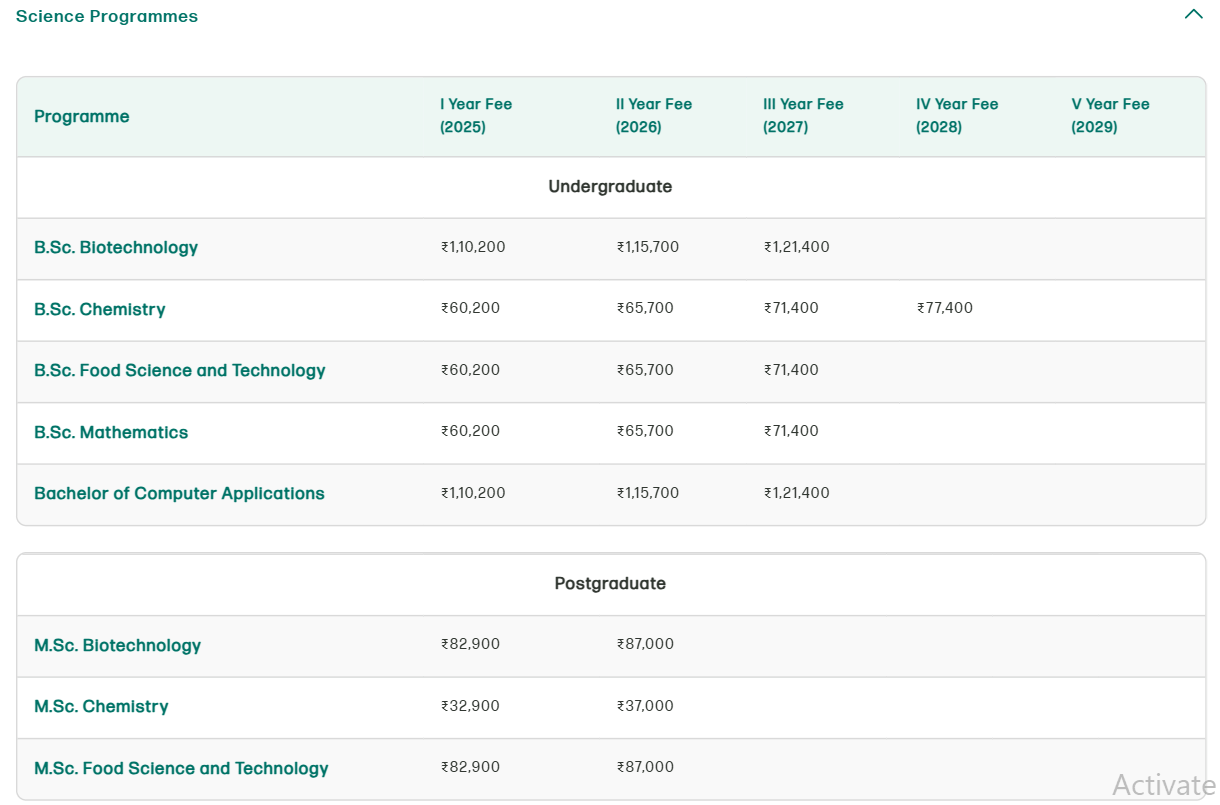Image resolution: width=1220 pixels, height=805 pixels.
Task: Select the IV Year Fee (2028) column header
Action: coord(957,115)
